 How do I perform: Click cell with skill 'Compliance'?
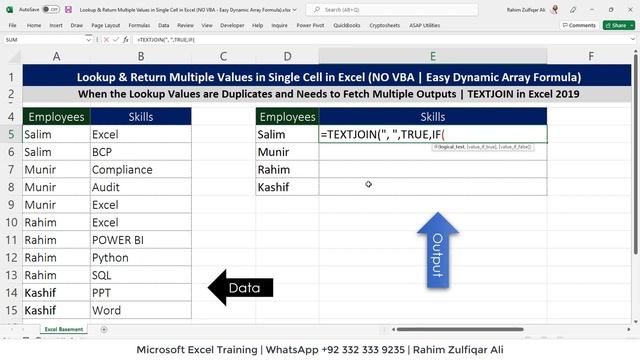[140, 169]
